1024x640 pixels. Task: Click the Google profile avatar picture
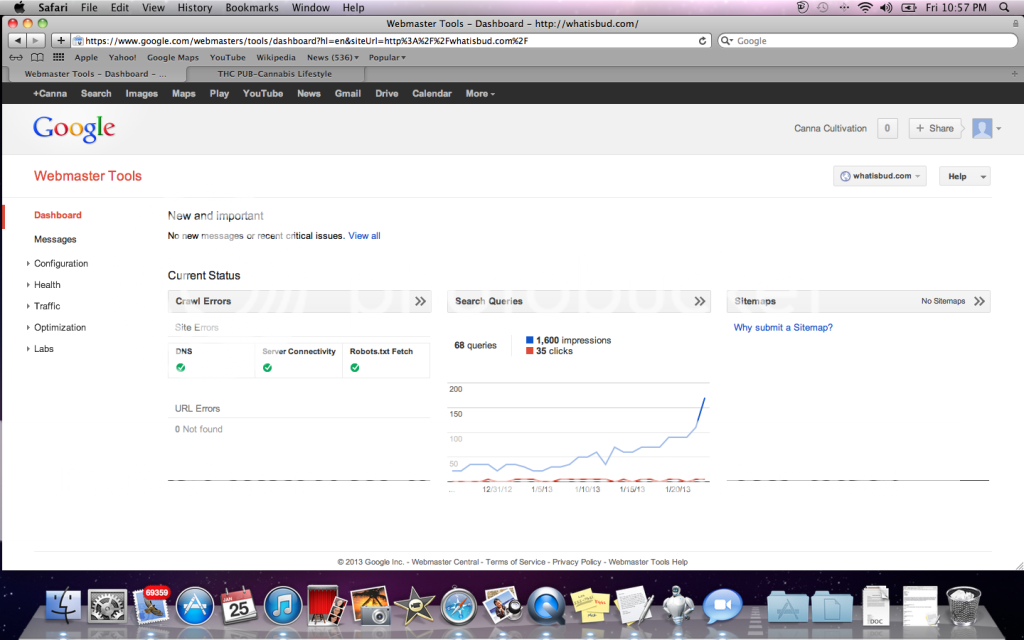(x=982, y=128)
